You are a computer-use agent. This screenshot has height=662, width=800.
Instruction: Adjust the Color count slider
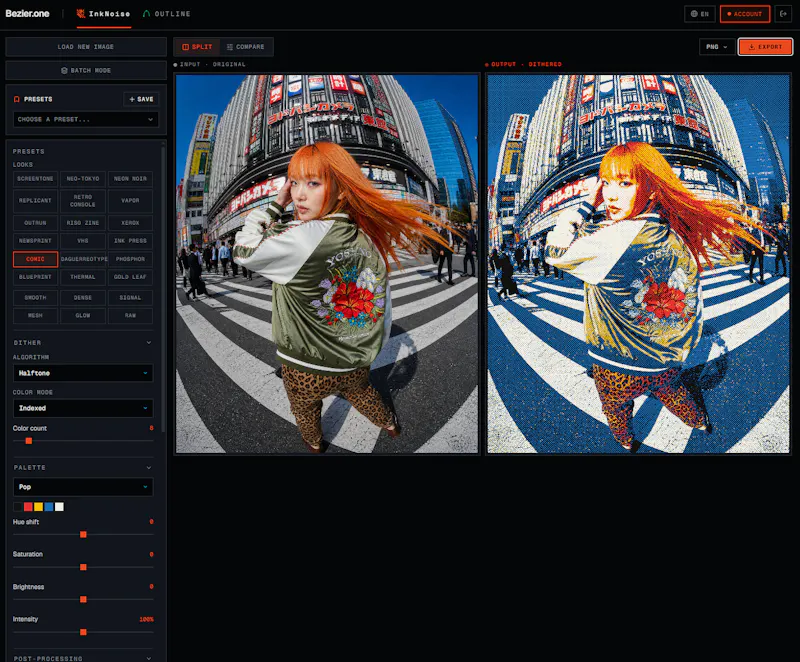pyautogui.click(x=29, y=441)
